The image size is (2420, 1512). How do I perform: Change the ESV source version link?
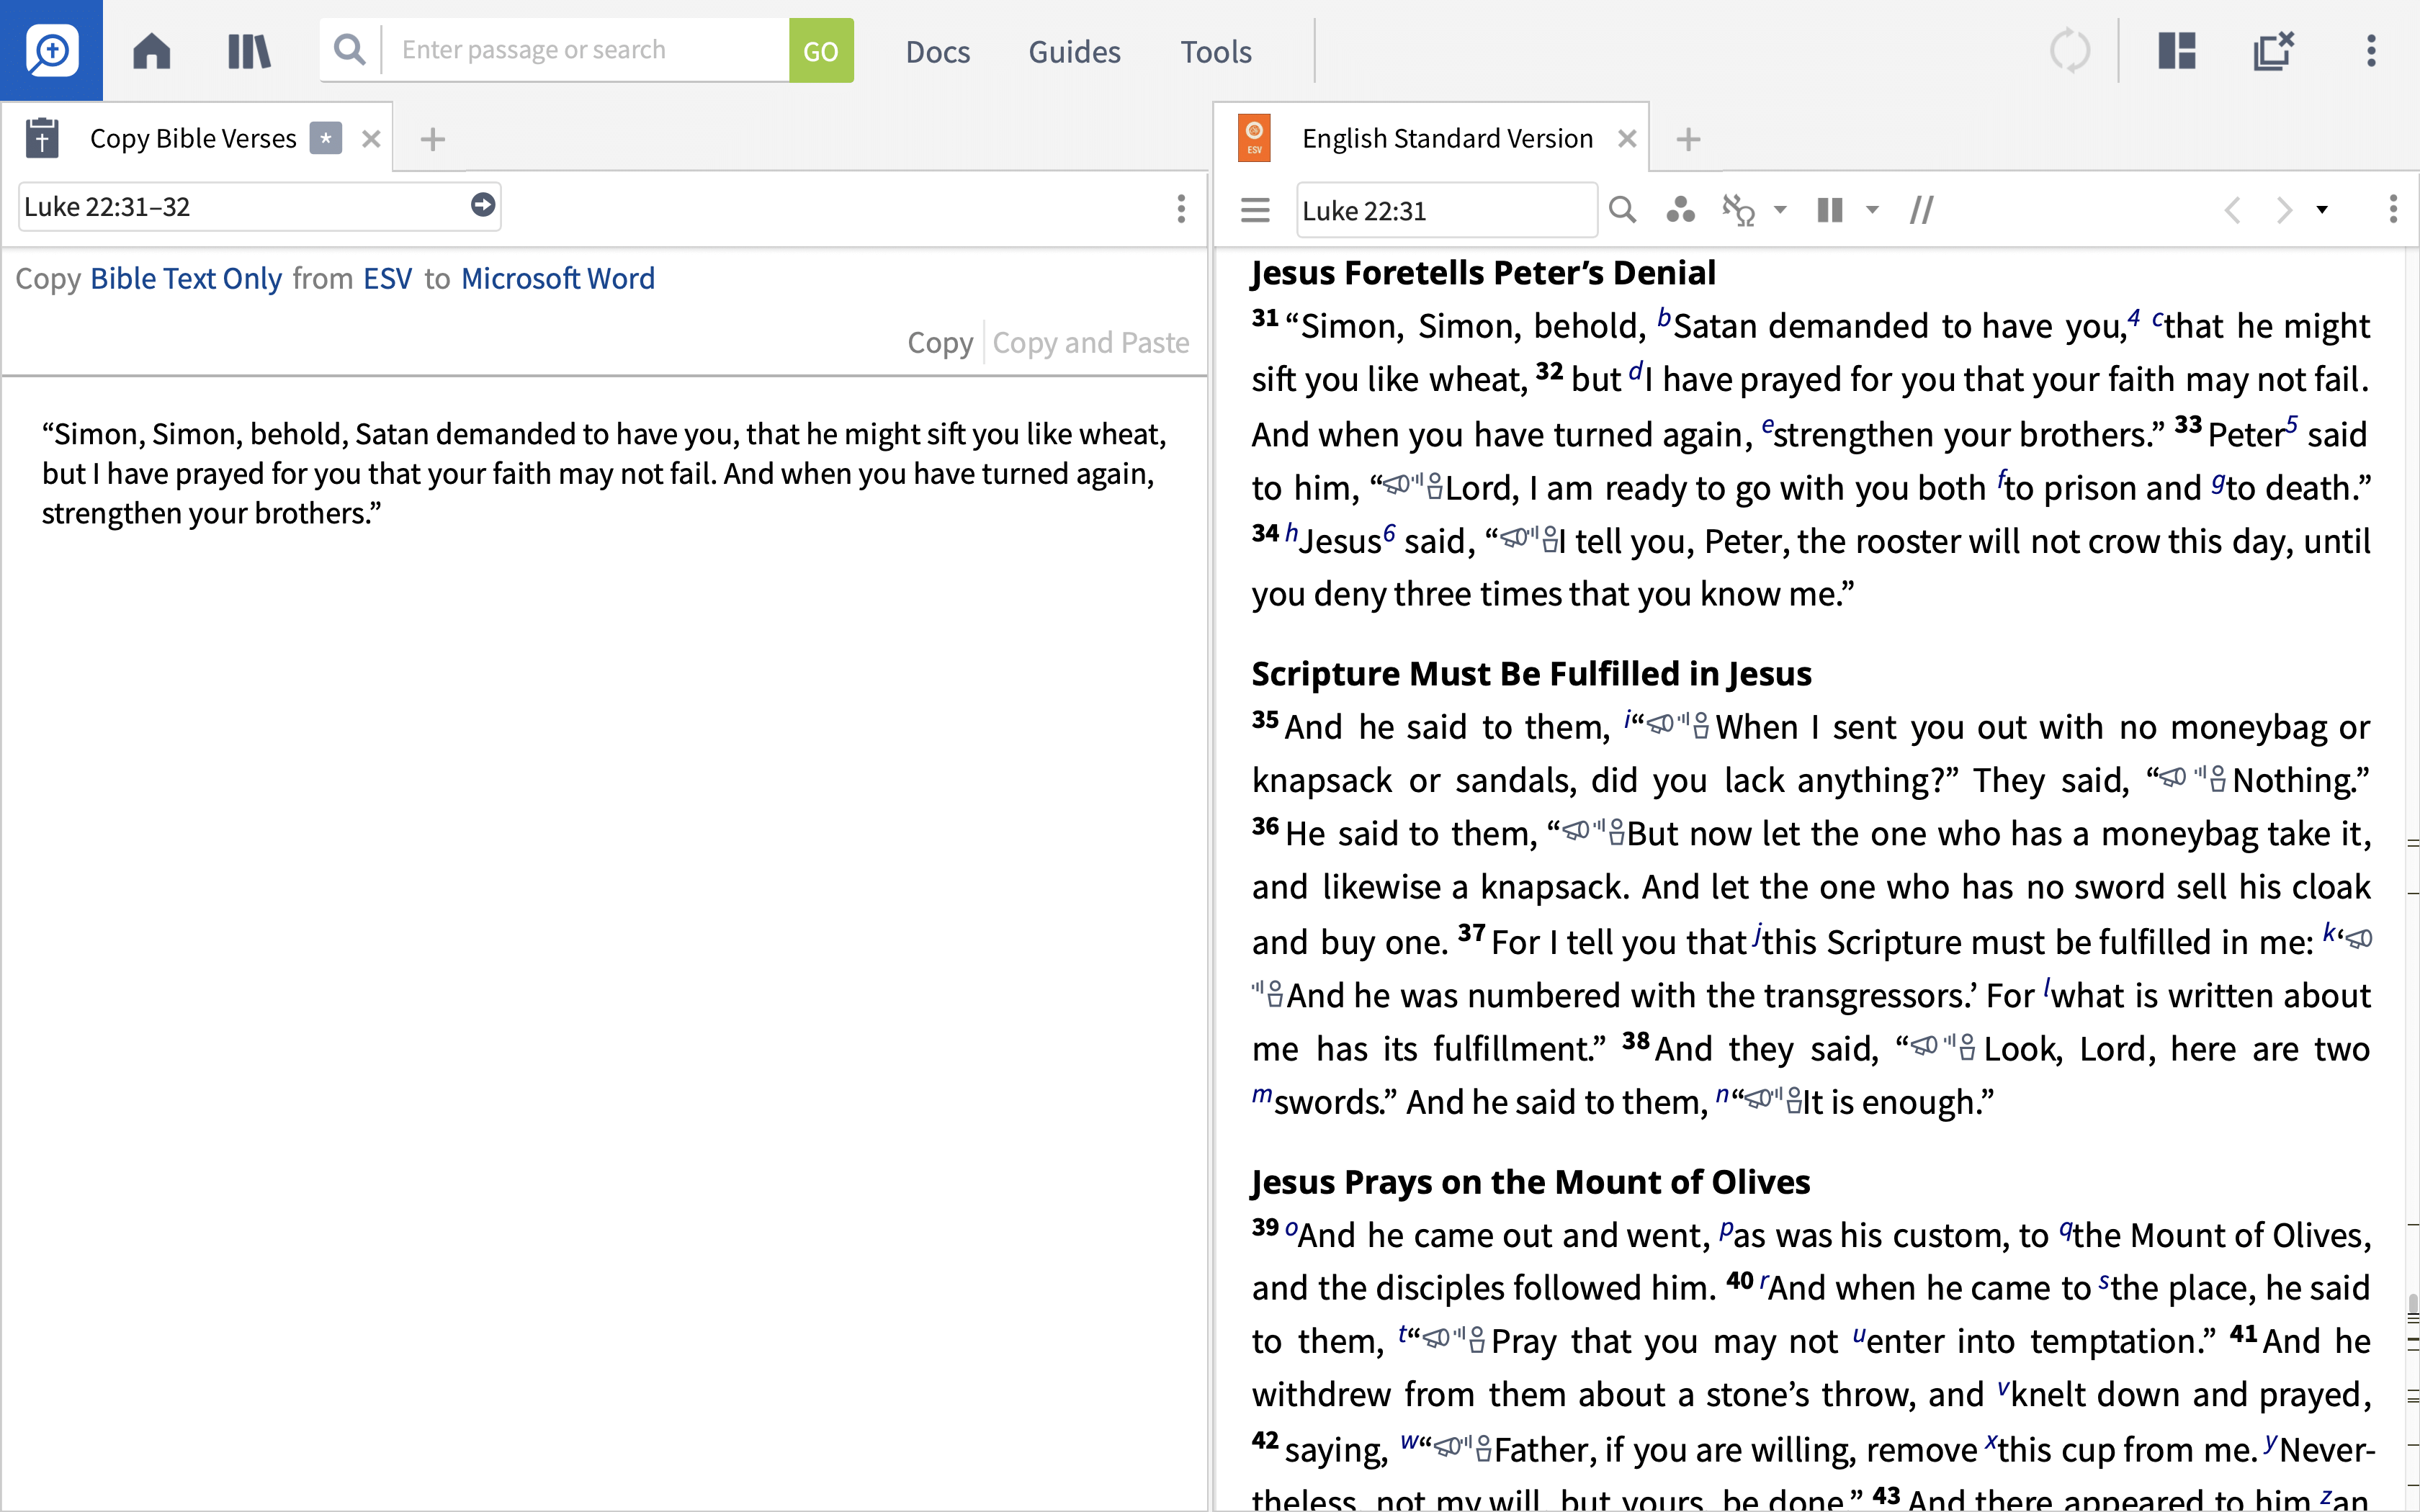click(x=388, y=278)
